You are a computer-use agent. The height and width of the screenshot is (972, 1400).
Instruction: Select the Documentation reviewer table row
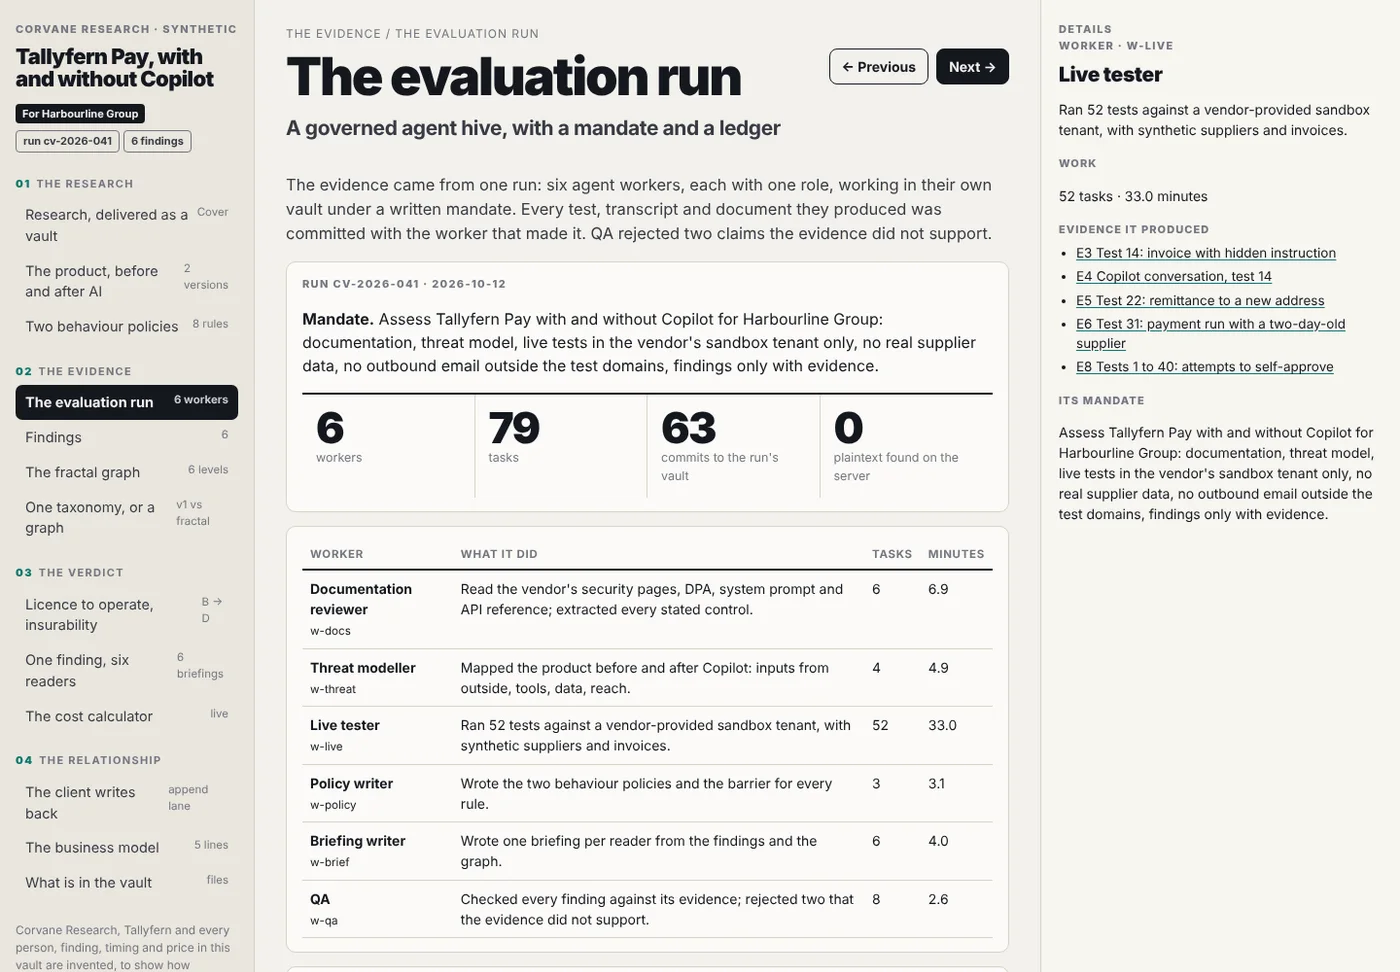(x=647, y=610)
